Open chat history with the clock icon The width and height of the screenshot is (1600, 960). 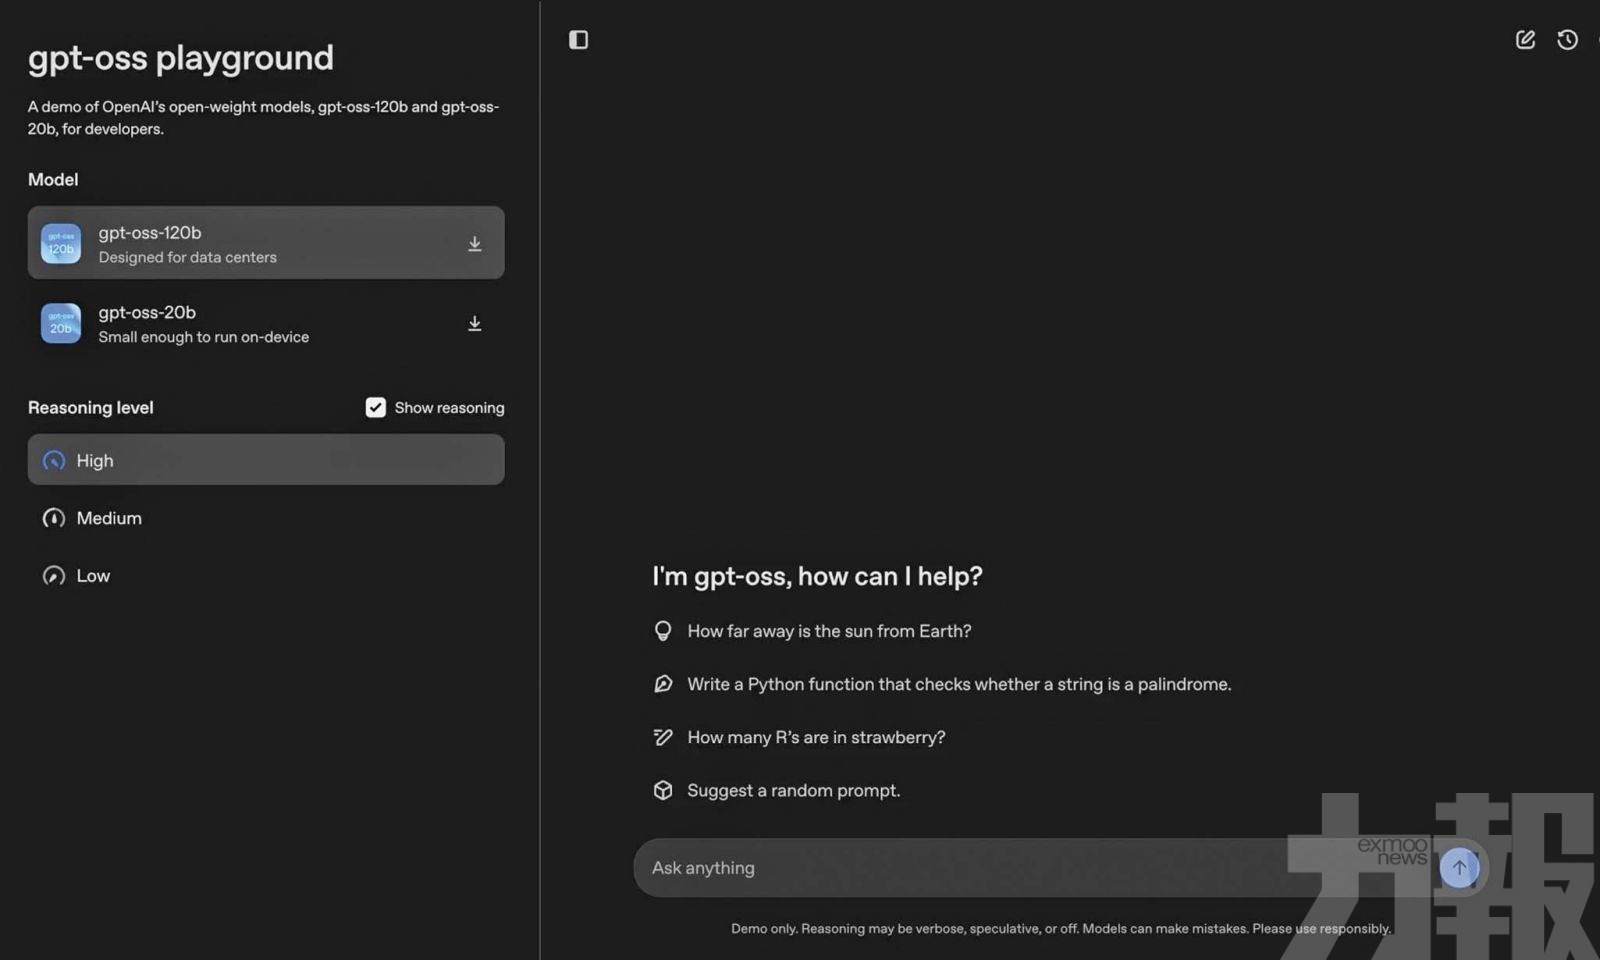pos(1567,40)
